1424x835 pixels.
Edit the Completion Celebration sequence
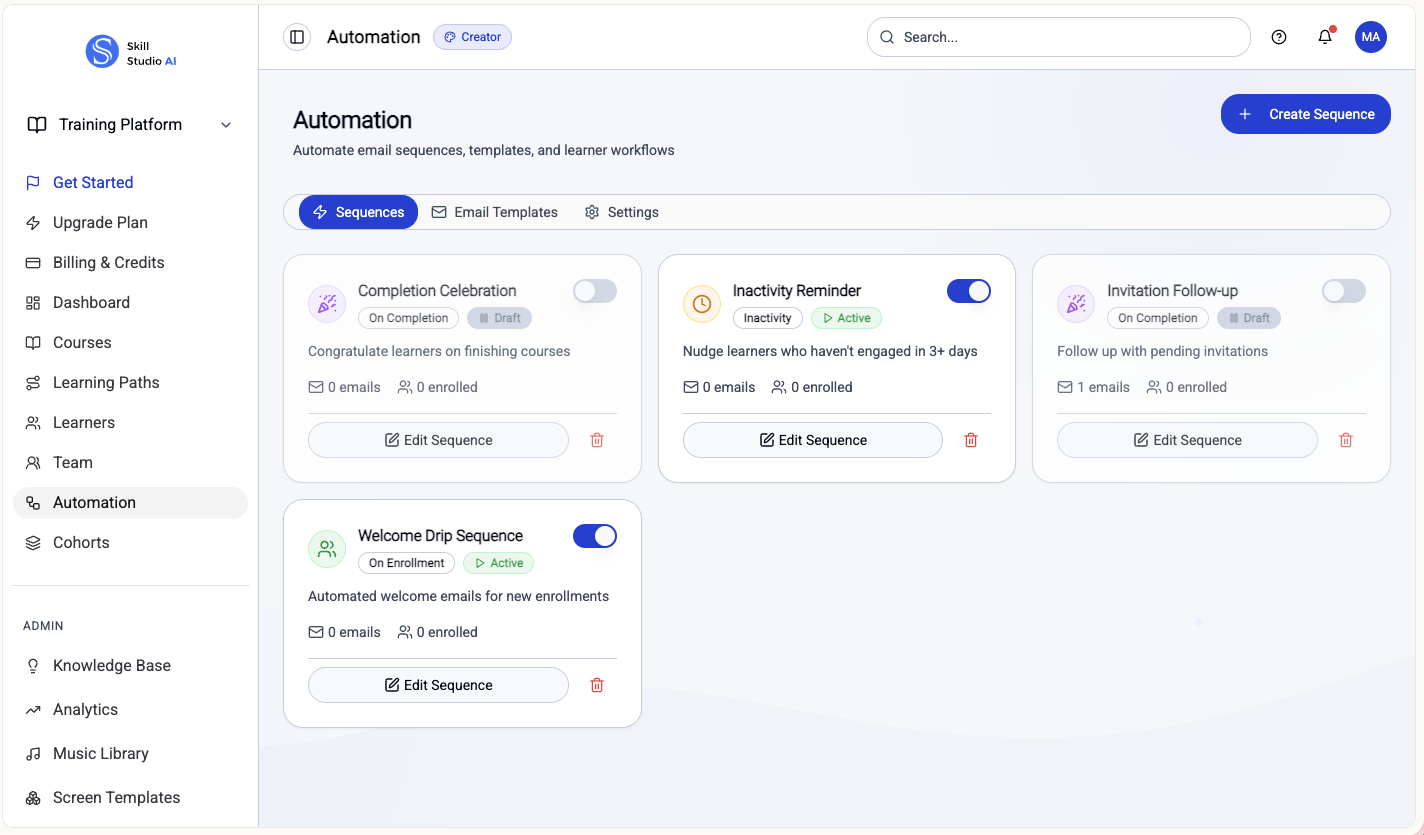point(438,440)
